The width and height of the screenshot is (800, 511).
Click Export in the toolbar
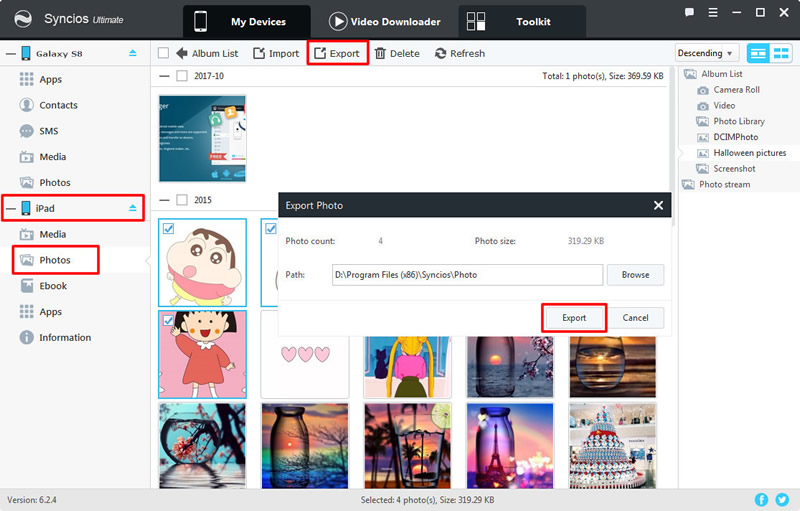click(337, 53)
